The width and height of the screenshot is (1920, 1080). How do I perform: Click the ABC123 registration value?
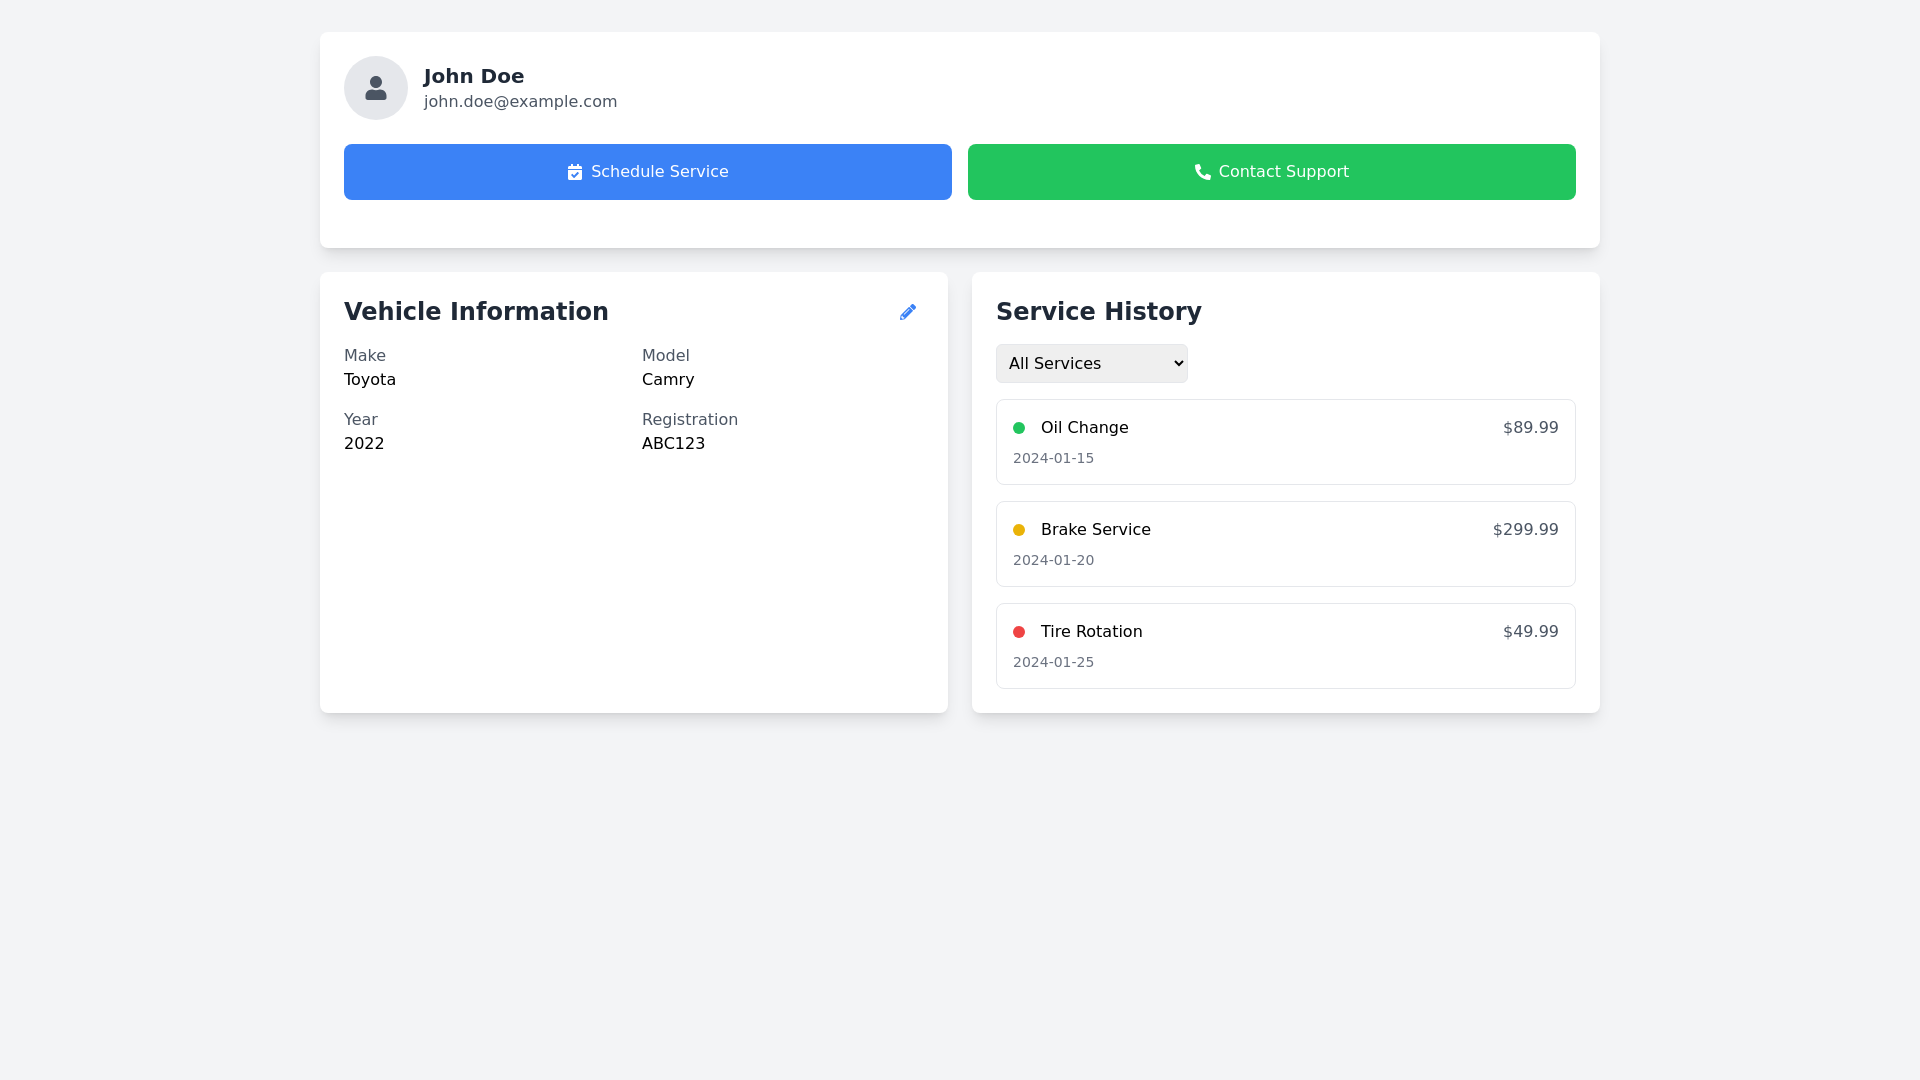673,444
